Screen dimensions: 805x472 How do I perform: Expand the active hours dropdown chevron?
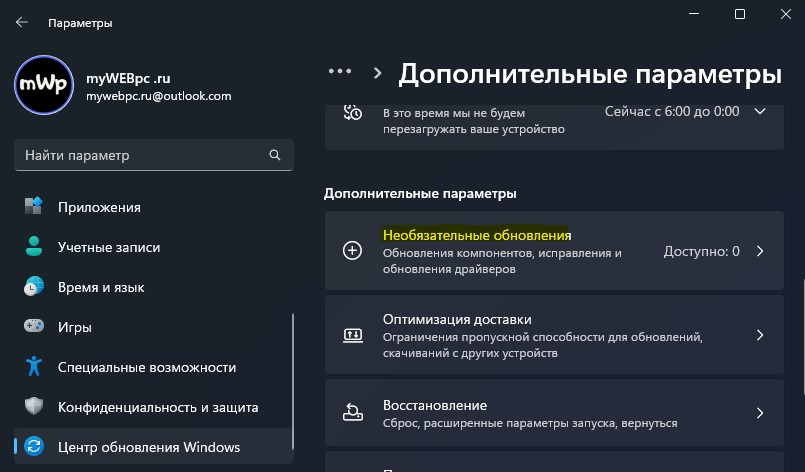coord(760,111)
